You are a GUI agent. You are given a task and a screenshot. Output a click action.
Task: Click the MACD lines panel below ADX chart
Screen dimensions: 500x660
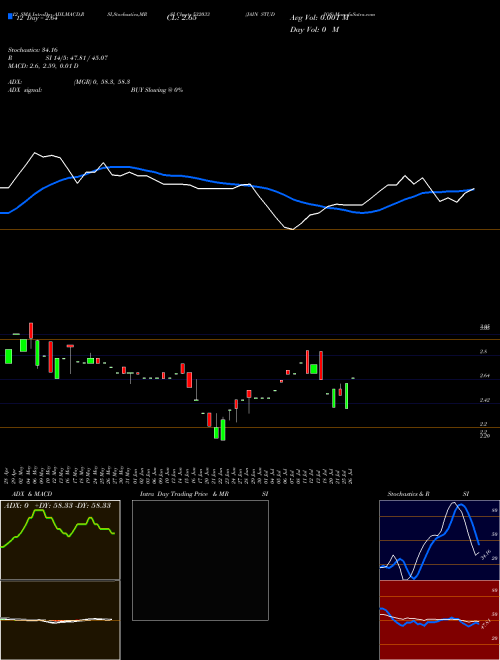click(60, 620)
